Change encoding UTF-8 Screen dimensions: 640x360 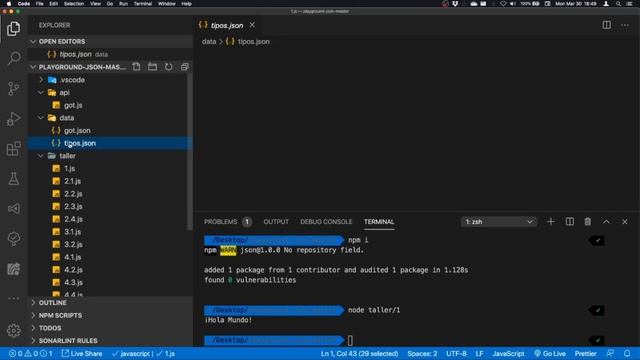coord(456,353)
